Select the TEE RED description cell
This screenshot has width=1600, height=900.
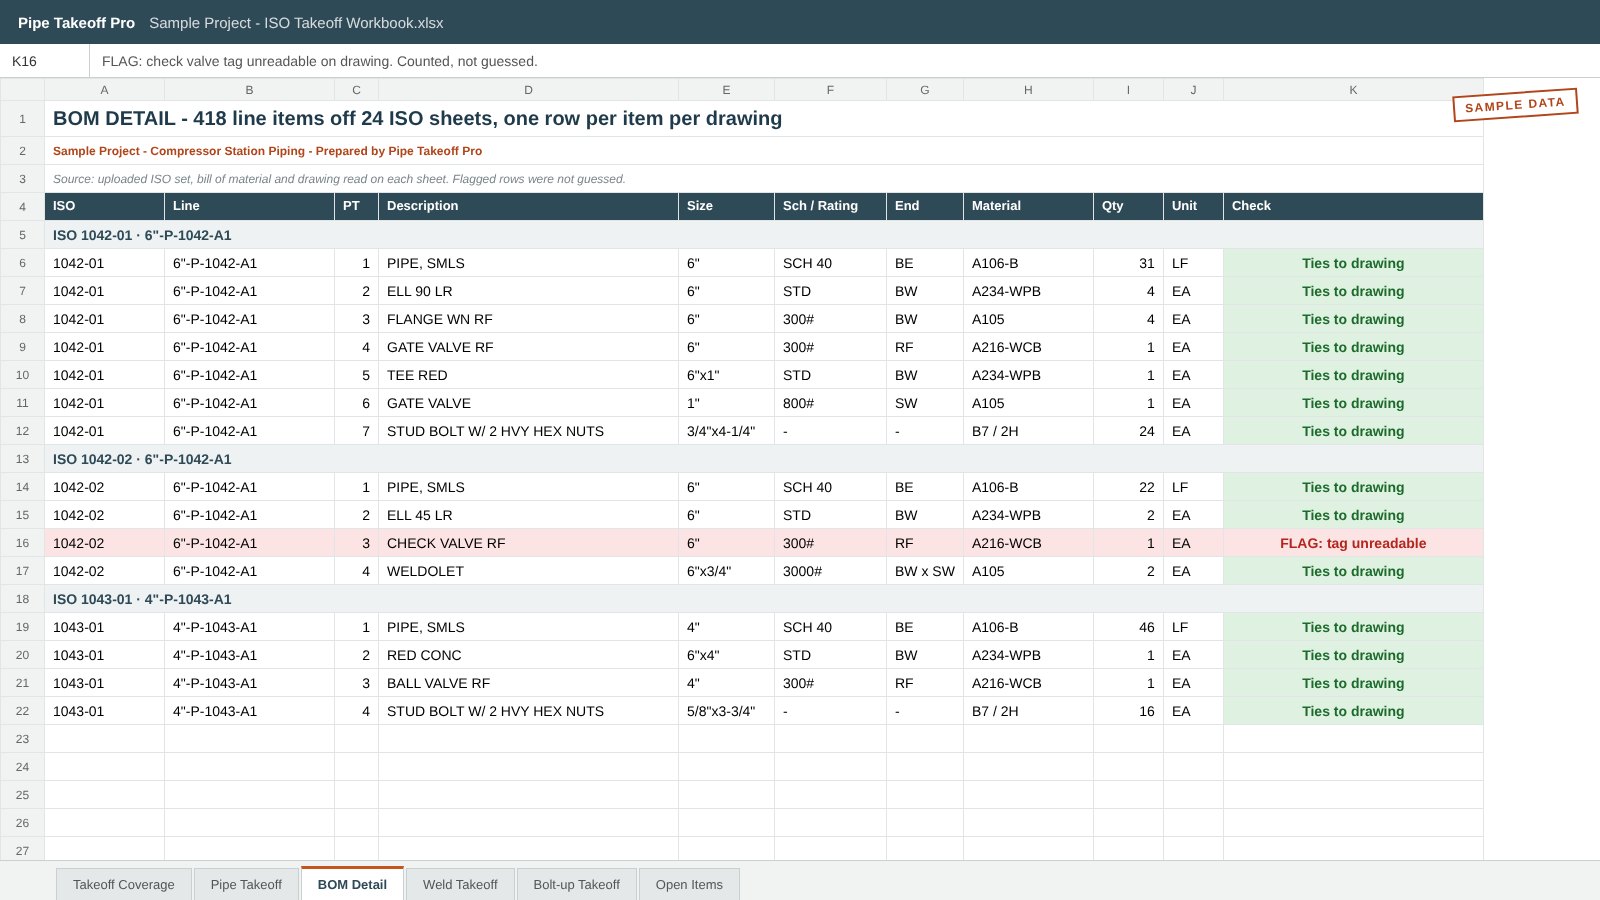(x=528, y=375)
